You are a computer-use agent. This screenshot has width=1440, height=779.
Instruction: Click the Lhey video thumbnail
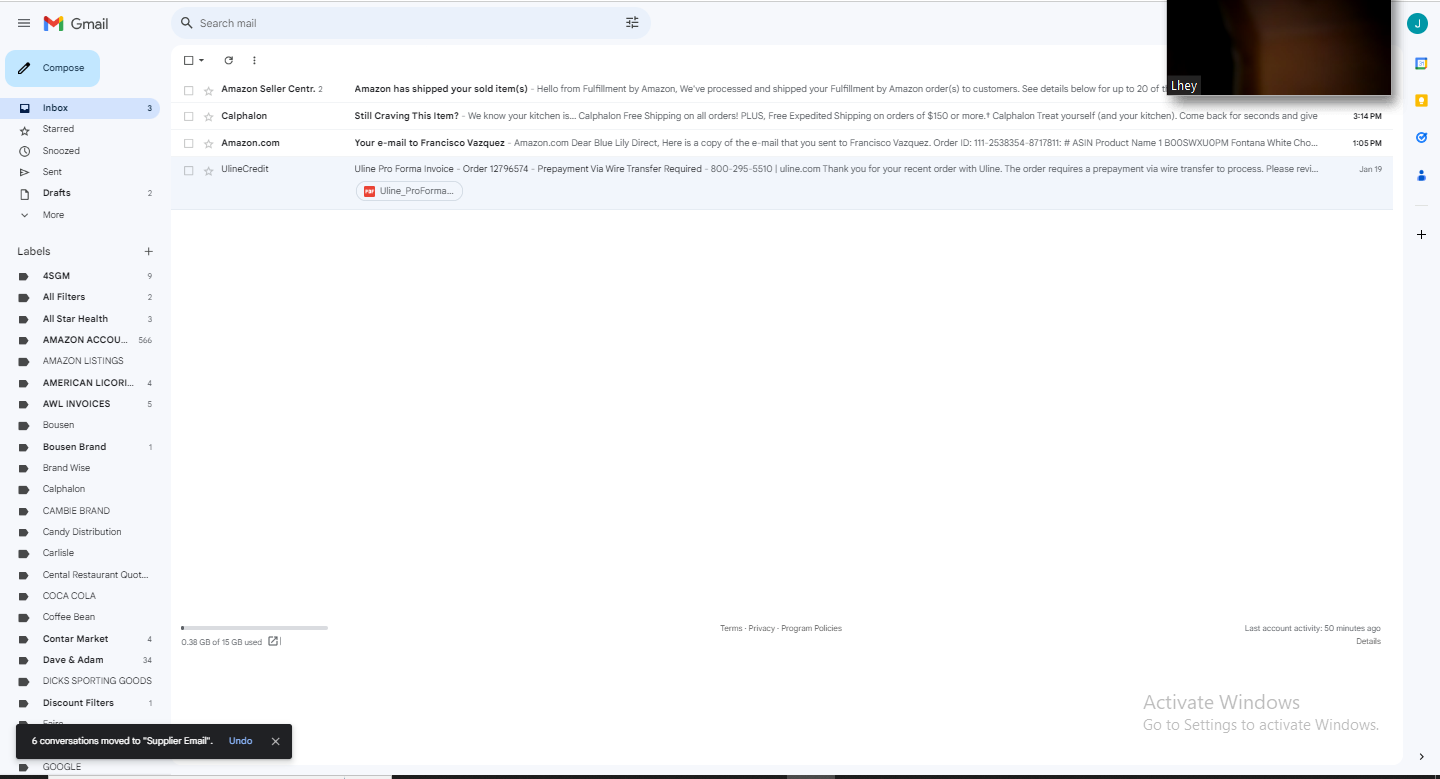point(1279,47)
